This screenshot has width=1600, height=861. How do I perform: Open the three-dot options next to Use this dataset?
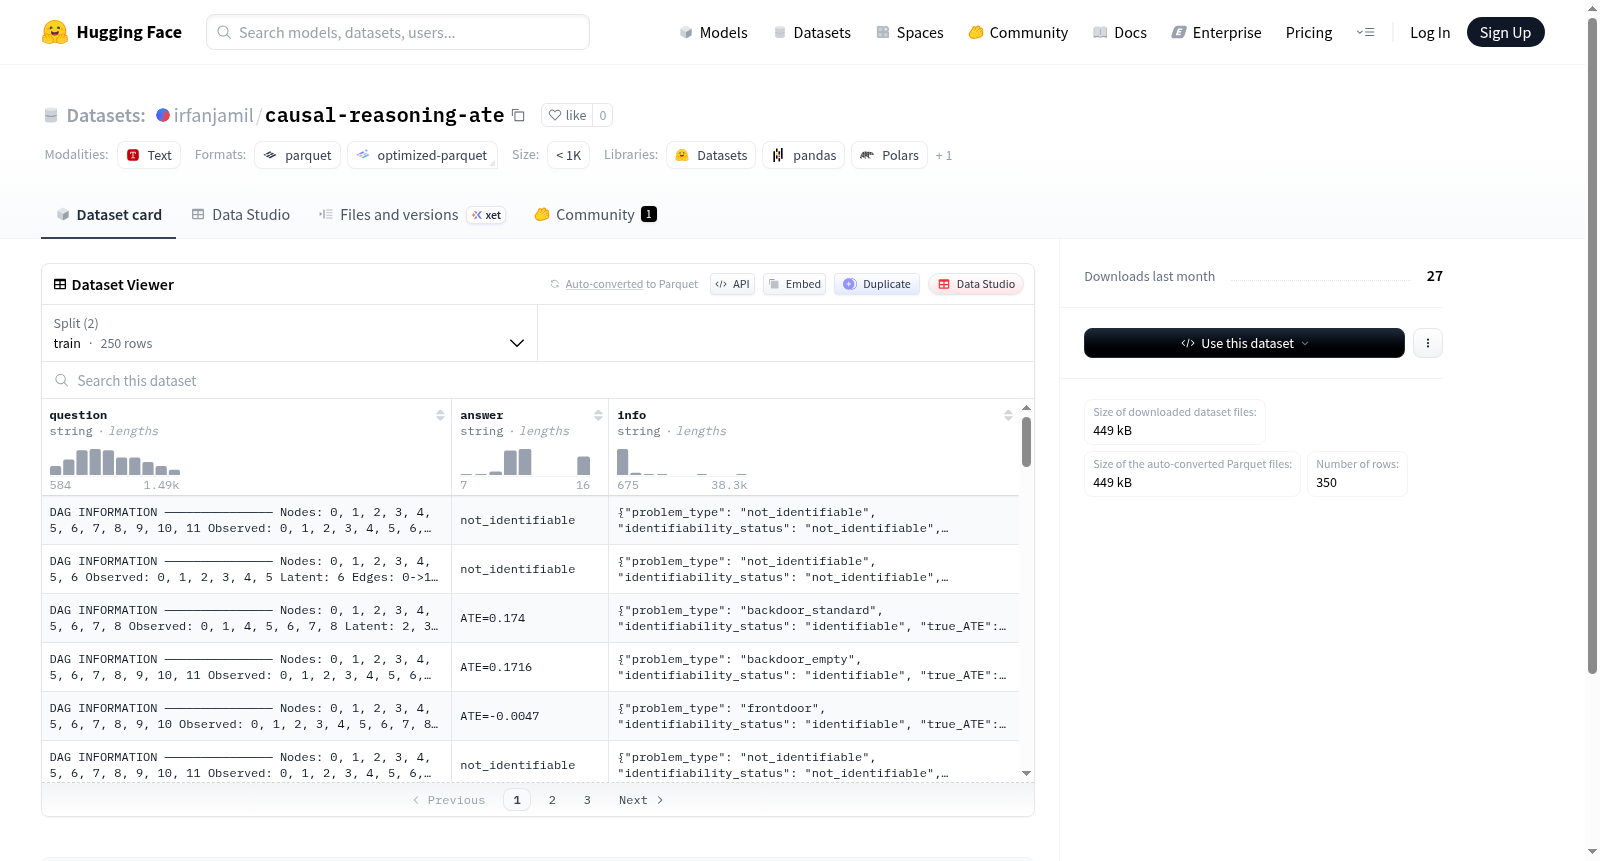(x=1428, y=343)
